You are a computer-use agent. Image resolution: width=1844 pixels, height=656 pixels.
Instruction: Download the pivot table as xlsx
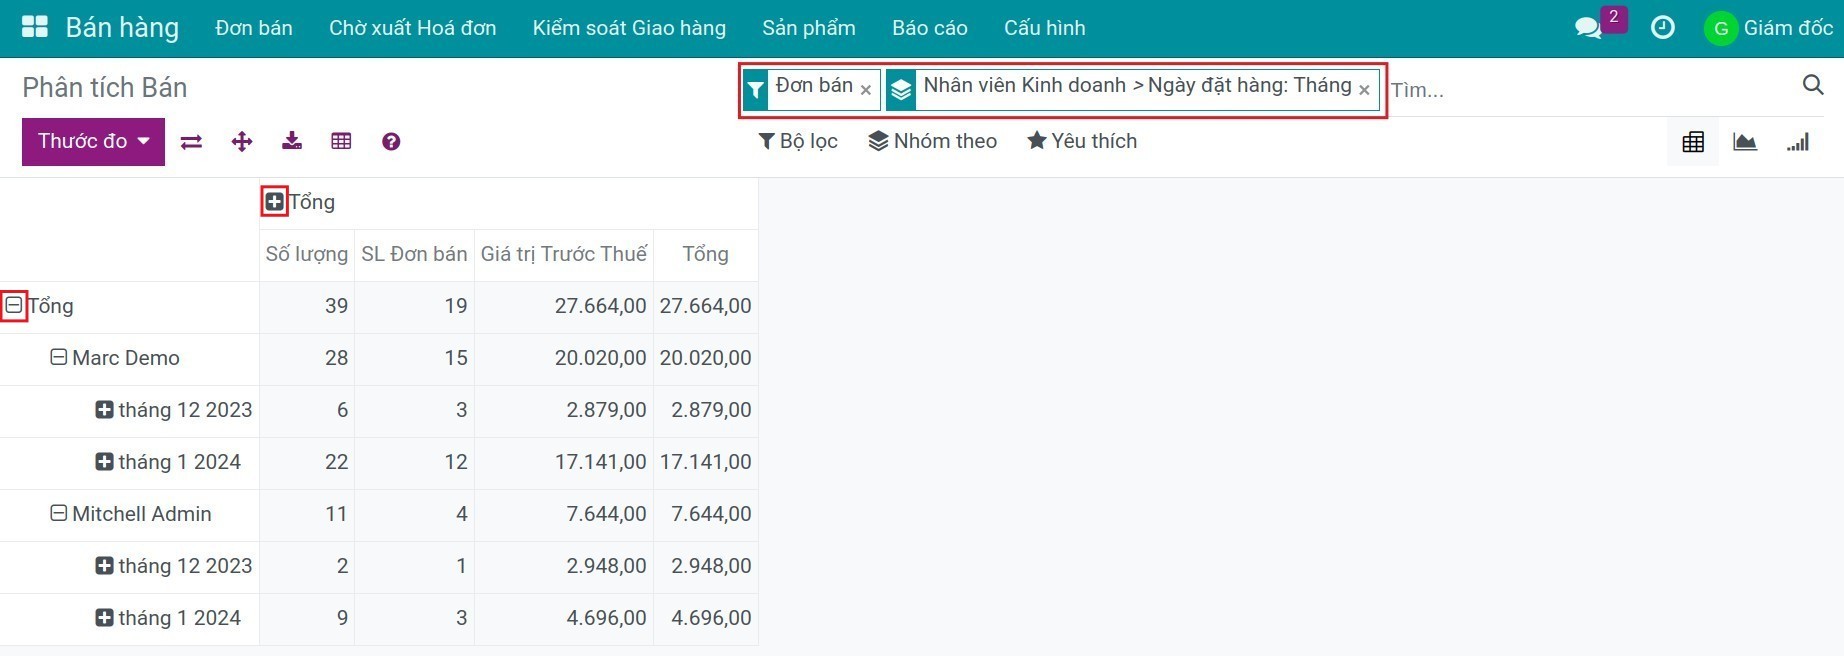click(x=292, y=141)
